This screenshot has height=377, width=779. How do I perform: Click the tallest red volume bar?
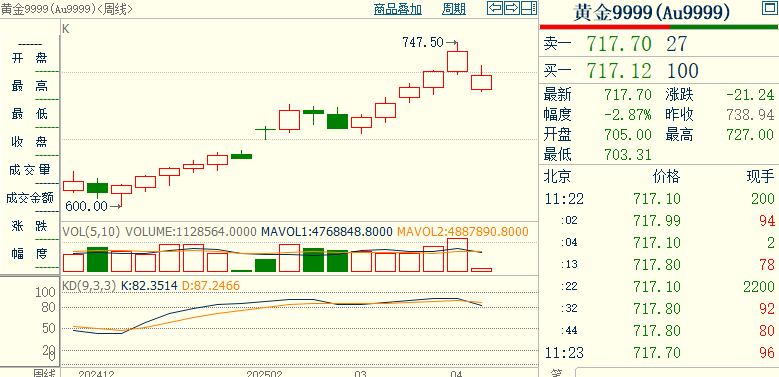point(458,255)
